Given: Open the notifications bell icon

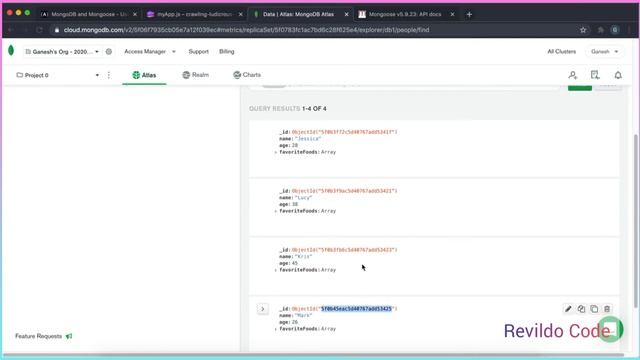Looking at the screenshot, I should click(x=618, y=75).
